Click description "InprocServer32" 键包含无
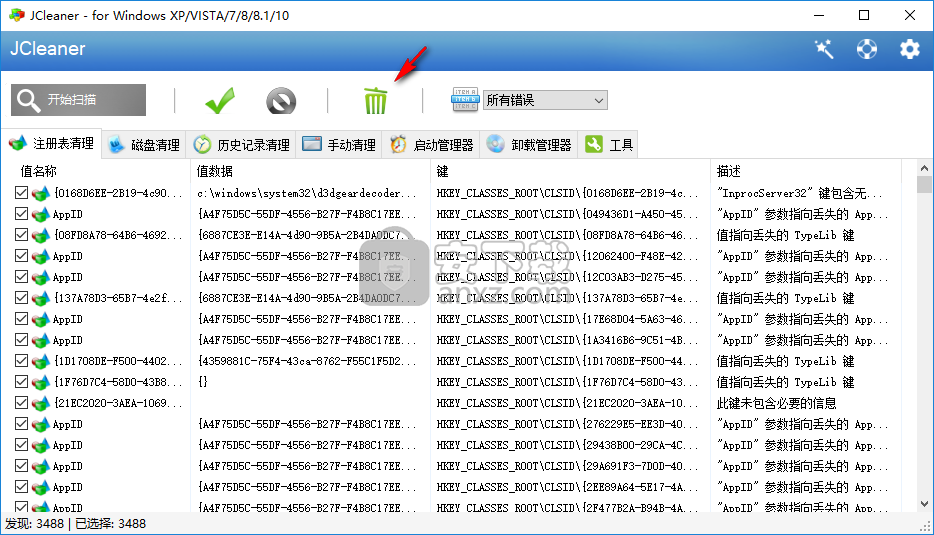 click(x=800, y=194)
